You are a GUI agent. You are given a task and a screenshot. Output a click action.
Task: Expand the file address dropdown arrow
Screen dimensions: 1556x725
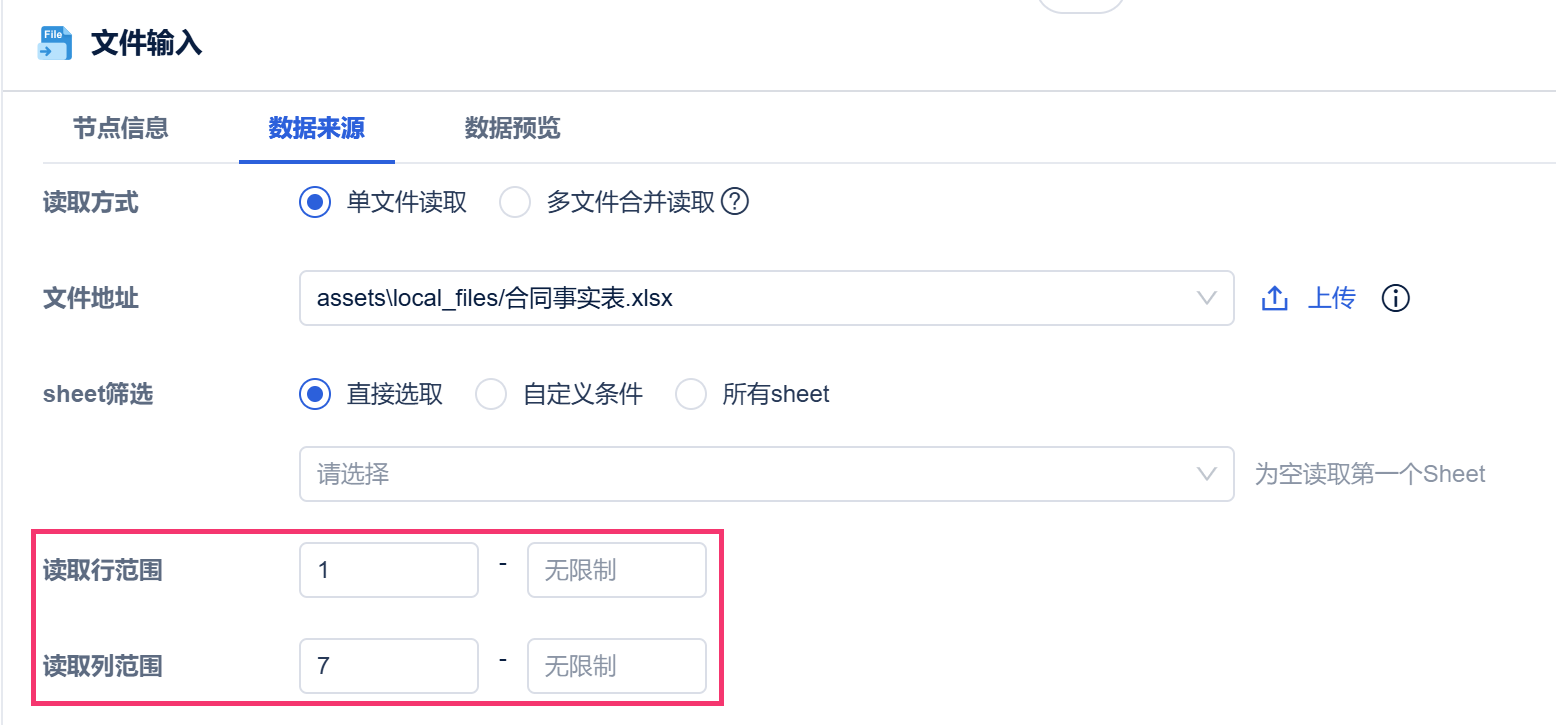pos(1207,298)
